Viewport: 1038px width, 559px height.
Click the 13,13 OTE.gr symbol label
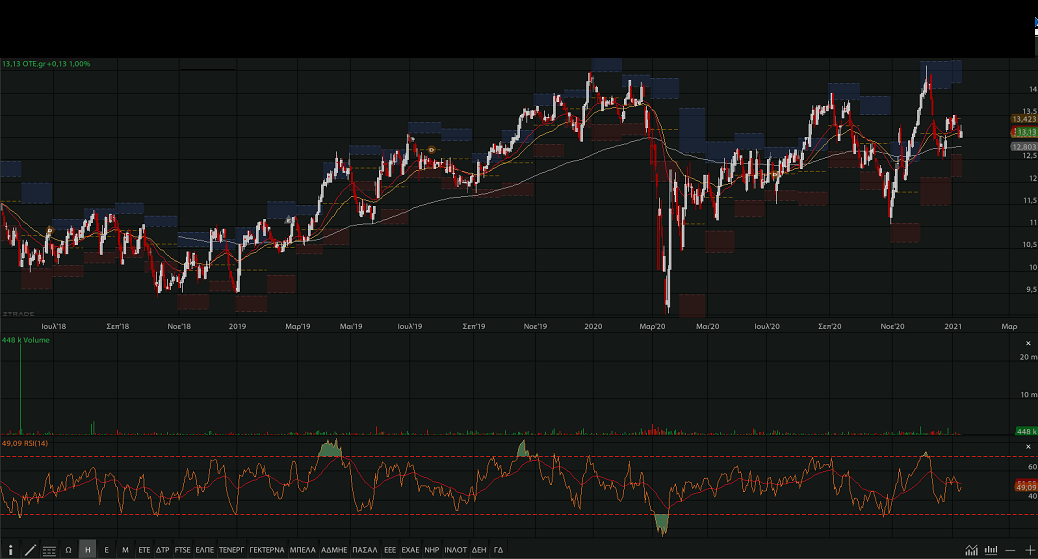pyautogui.click(x=46, y=64)
